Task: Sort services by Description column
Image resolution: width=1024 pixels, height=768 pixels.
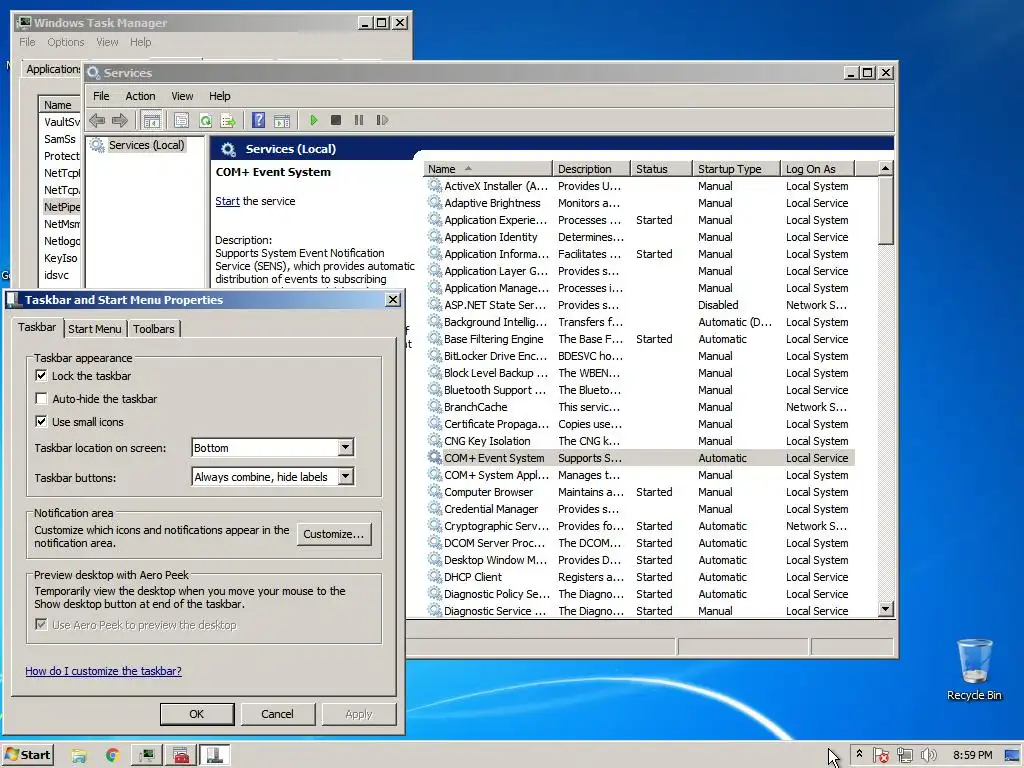Action: click(x=591, y=168)
